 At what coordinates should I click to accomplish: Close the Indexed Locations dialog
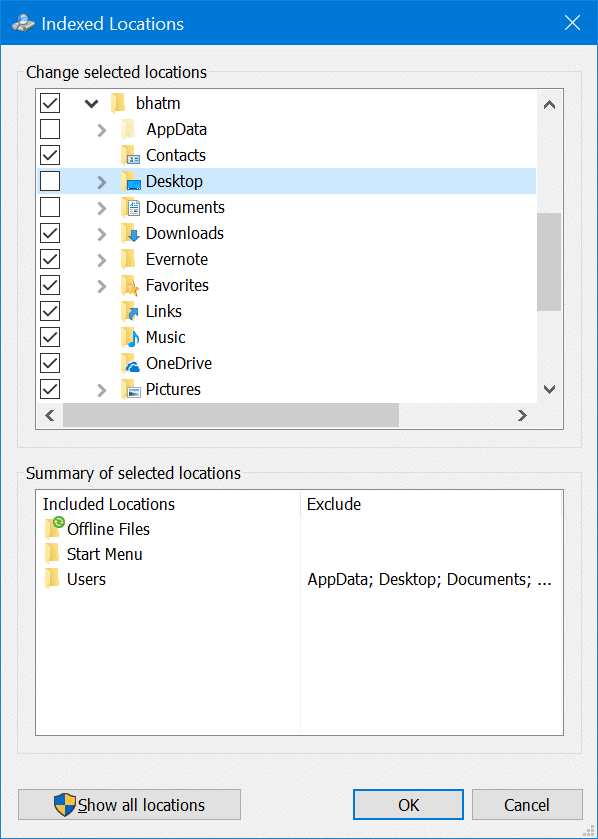tap(572, 22)
